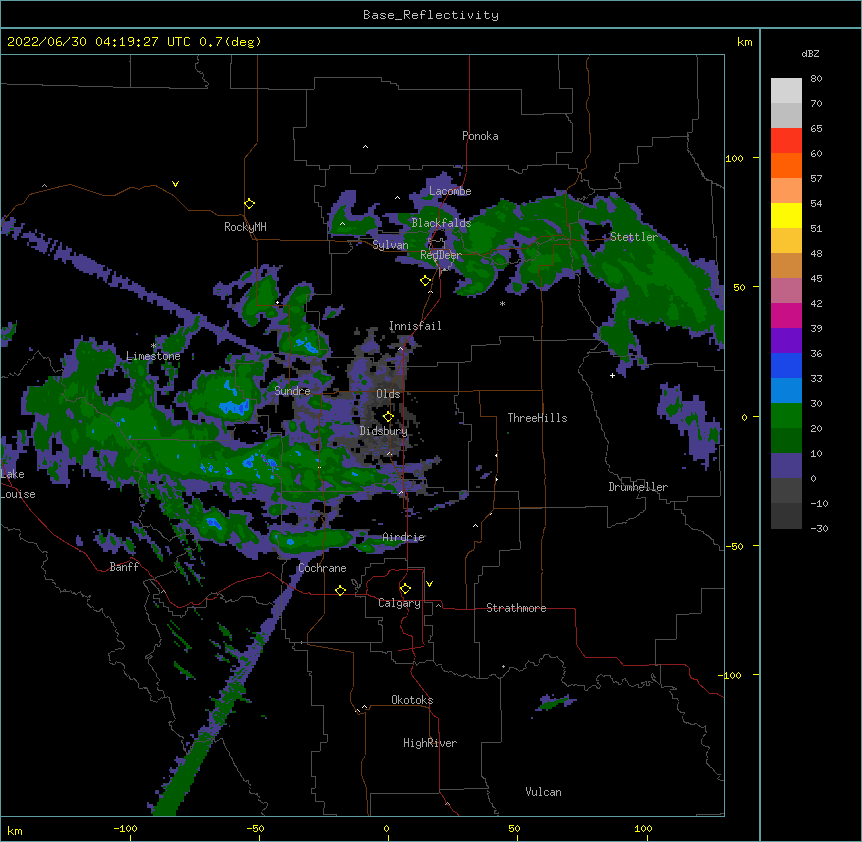
Task: Click the km label at bottom left
Action: [15, 830]
